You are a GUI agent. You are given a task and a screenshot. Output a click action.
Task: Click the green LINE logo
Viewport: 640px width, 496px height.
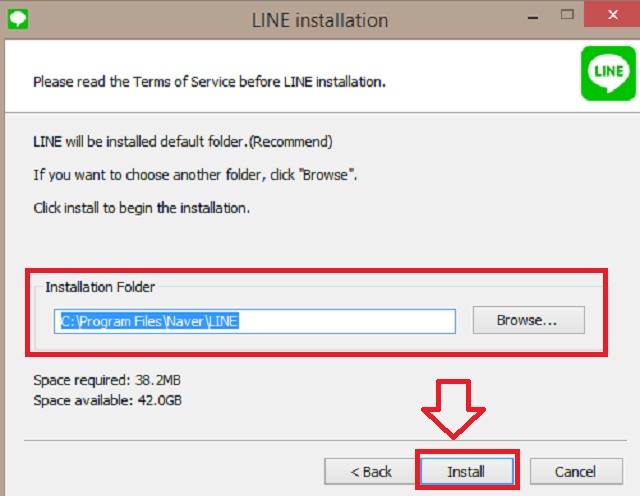(607, 75)
